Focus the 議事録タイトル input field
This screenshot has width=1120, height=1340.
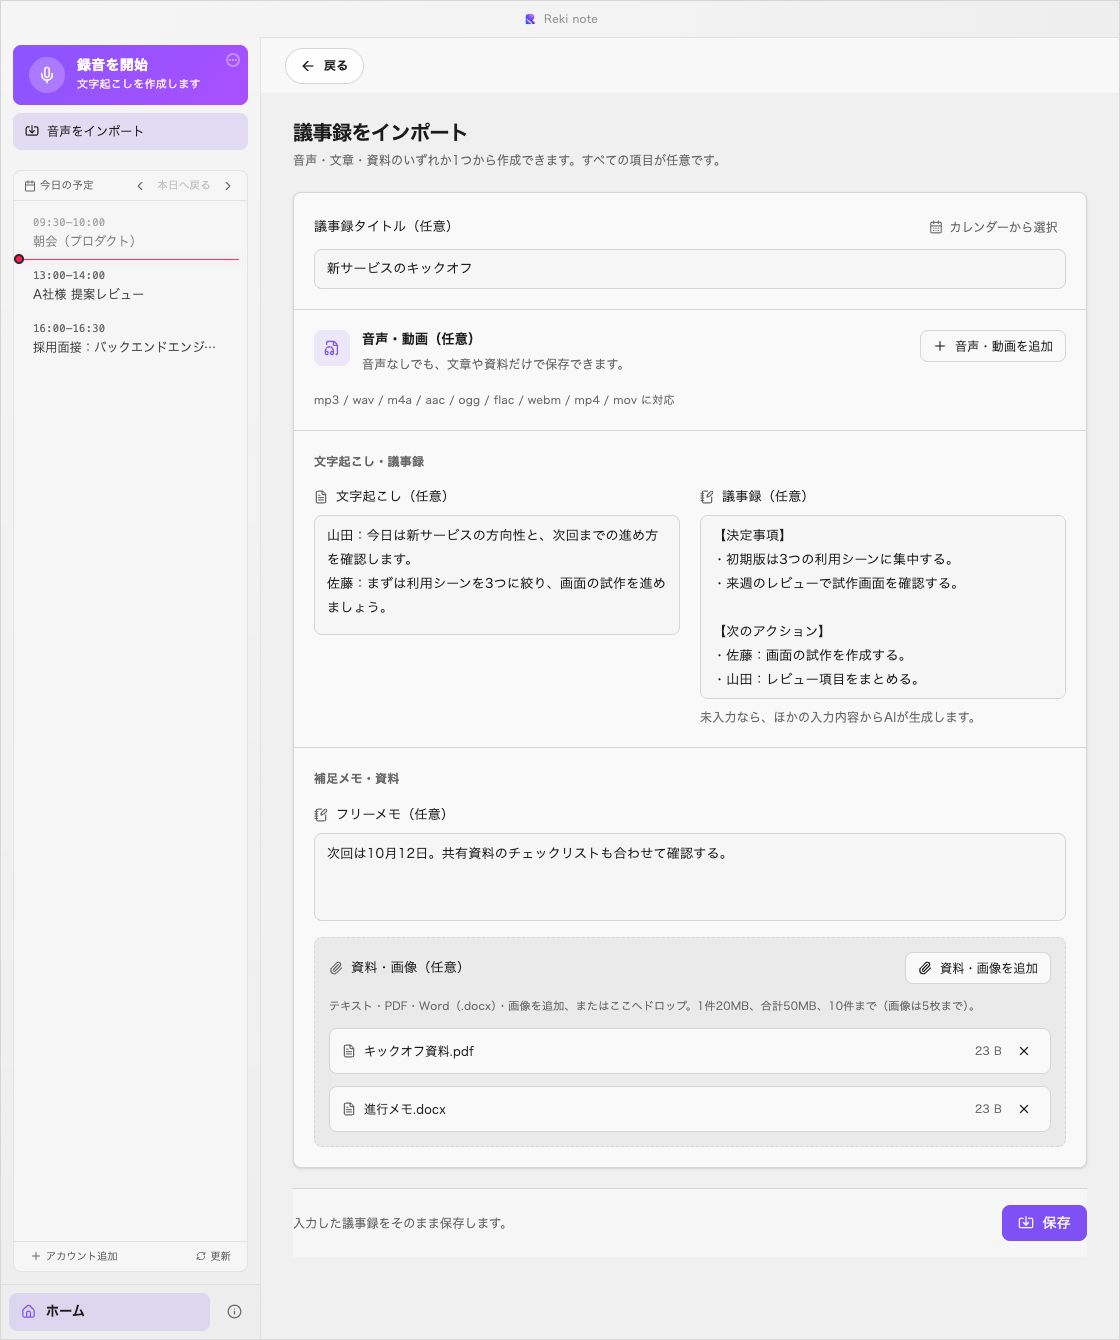[x=689, y=269]
